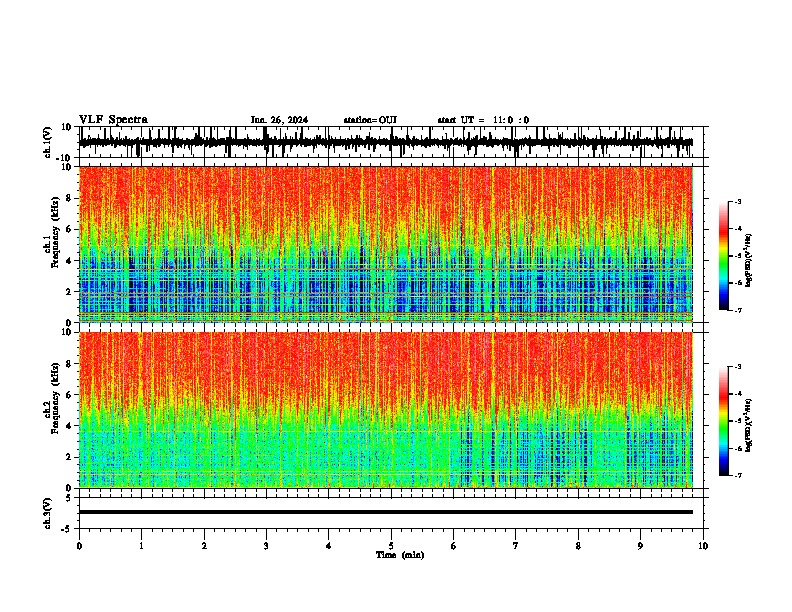792x612 pixels.
Task: Click the ch.1 color scale bar
Action: click(724, 256)
